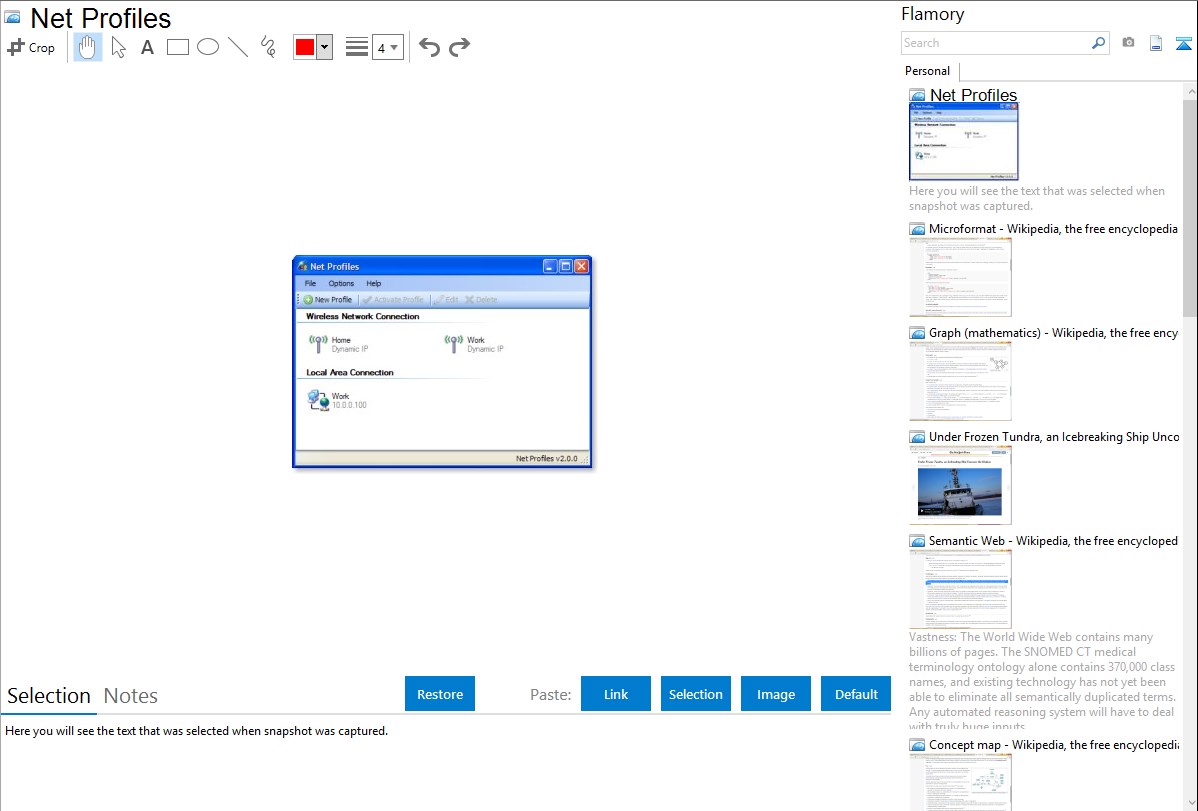Viewport: 1198px width, 811px height.
Task: Undo the last annotation
Action: (x=429, y=47)
